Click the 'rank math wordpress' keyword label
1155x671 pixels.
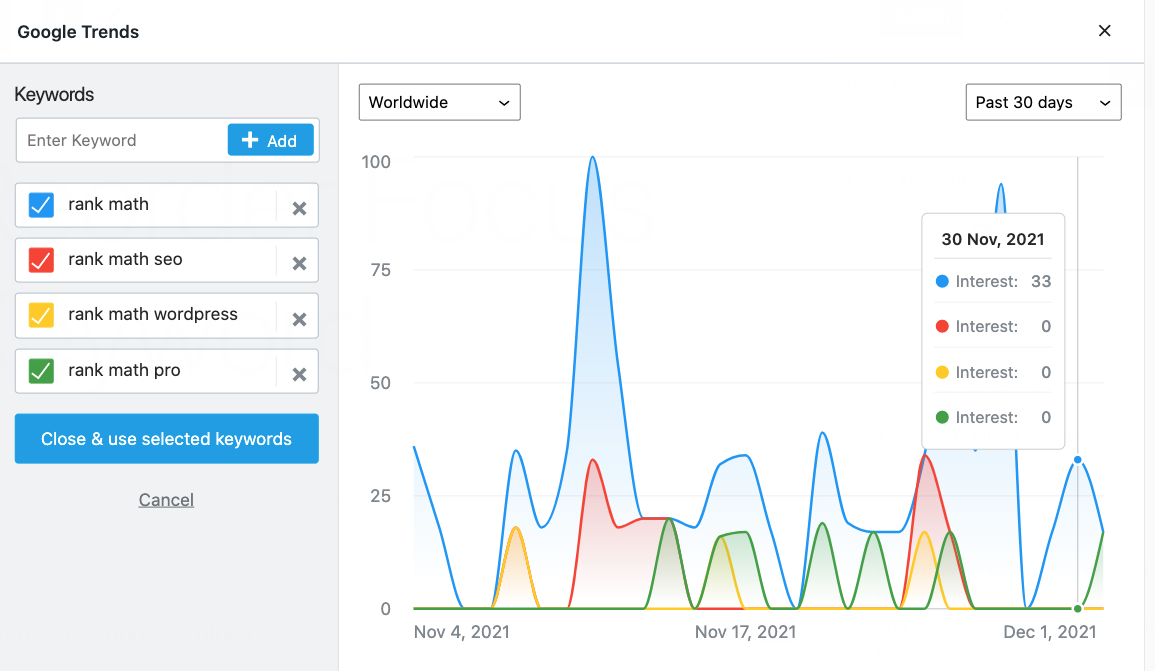[x=153, y=315]
